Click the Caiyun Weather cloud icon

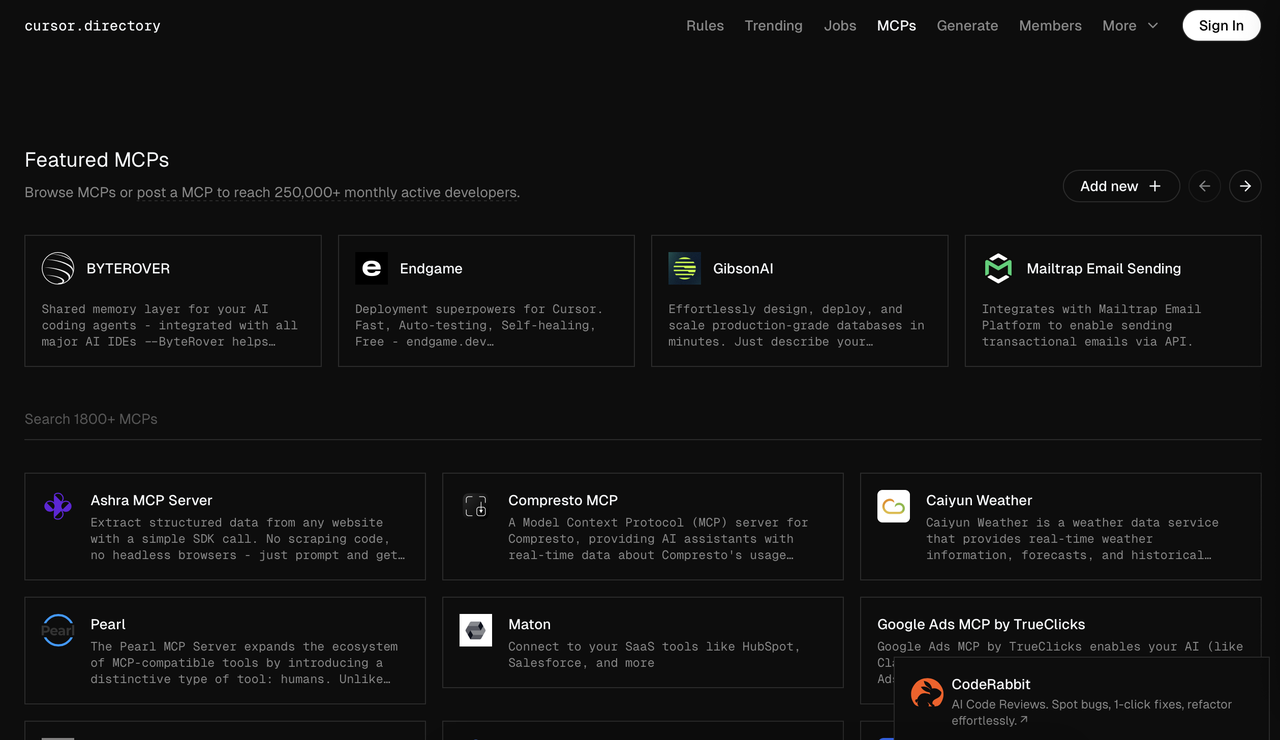[894, 506]
